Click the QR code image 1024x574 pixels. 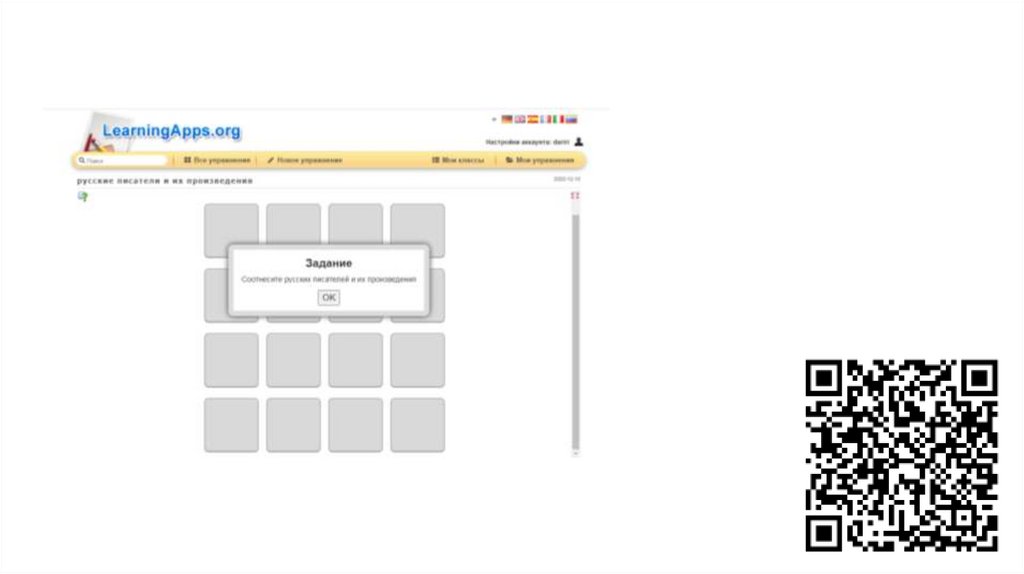coord(901,455)
